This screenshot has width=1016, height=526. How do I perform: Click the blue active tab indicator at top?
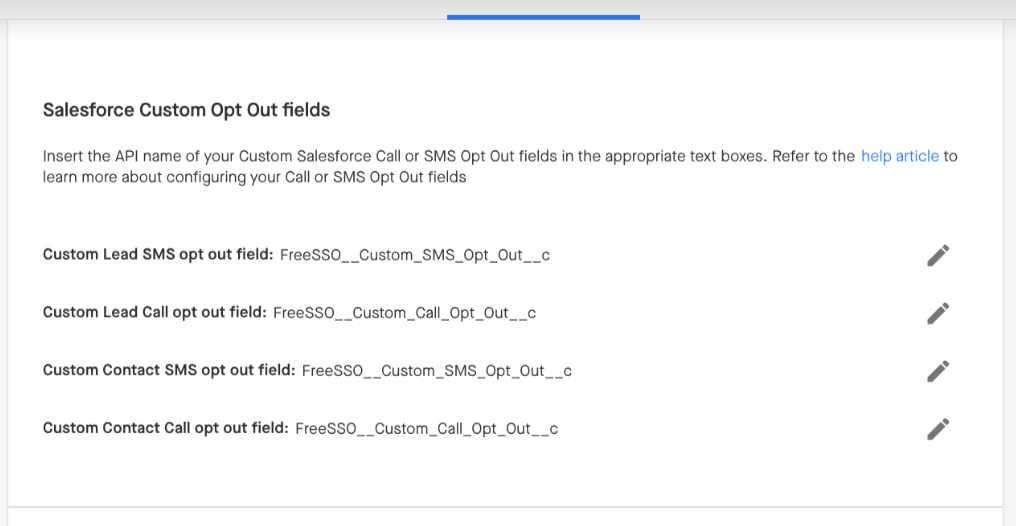(x=543, y=16)
